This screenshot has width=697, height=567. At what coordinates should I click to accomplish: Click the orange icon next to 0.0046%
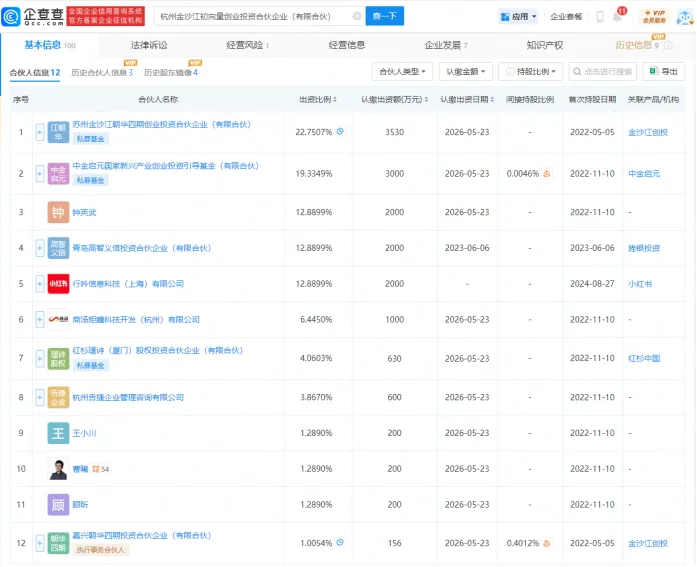(x=546, y=173)
